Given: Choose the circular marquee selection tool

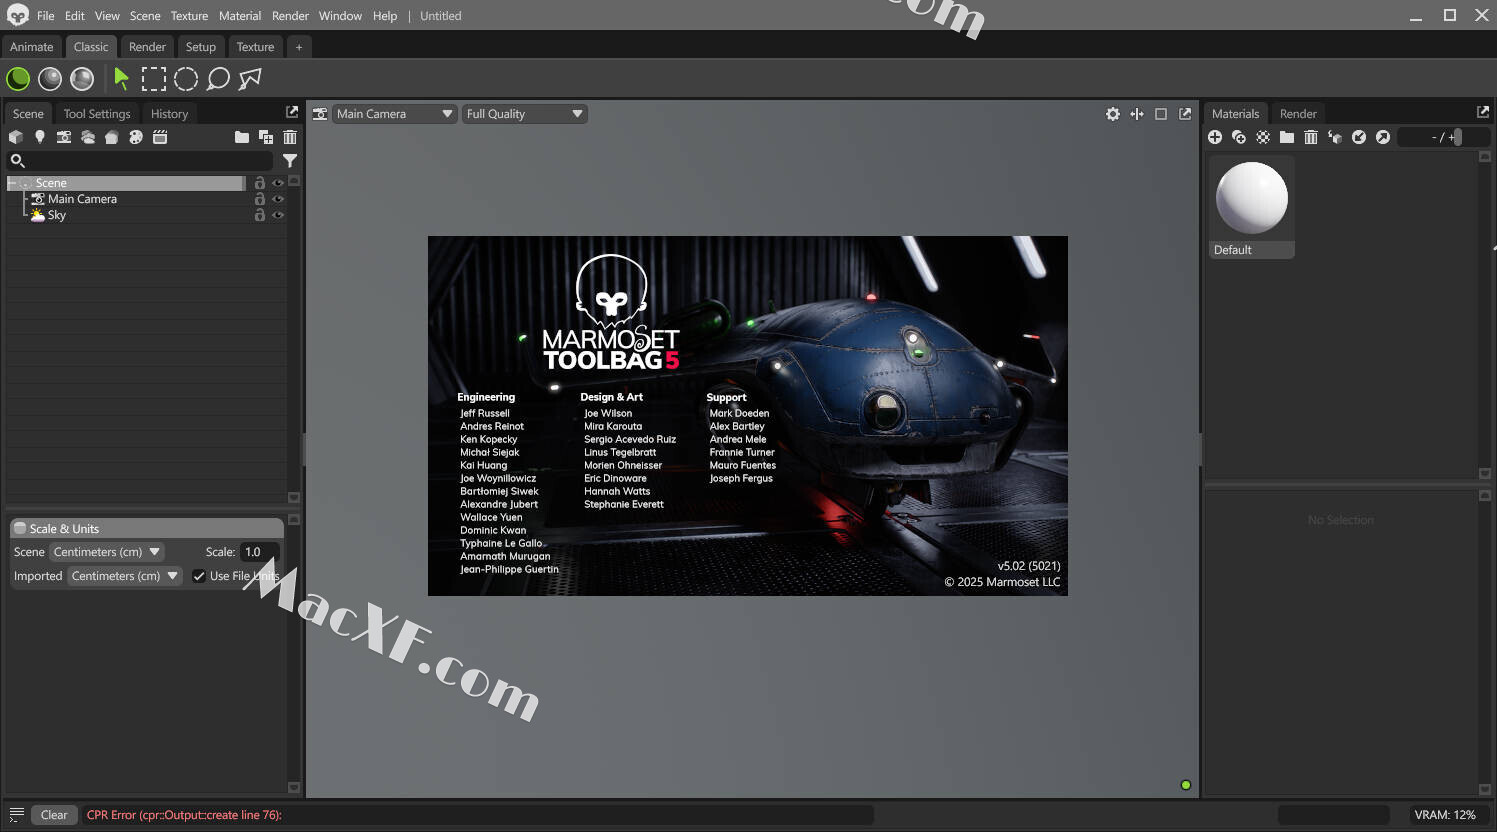Looking at the screenshot, I should point(186,78).
